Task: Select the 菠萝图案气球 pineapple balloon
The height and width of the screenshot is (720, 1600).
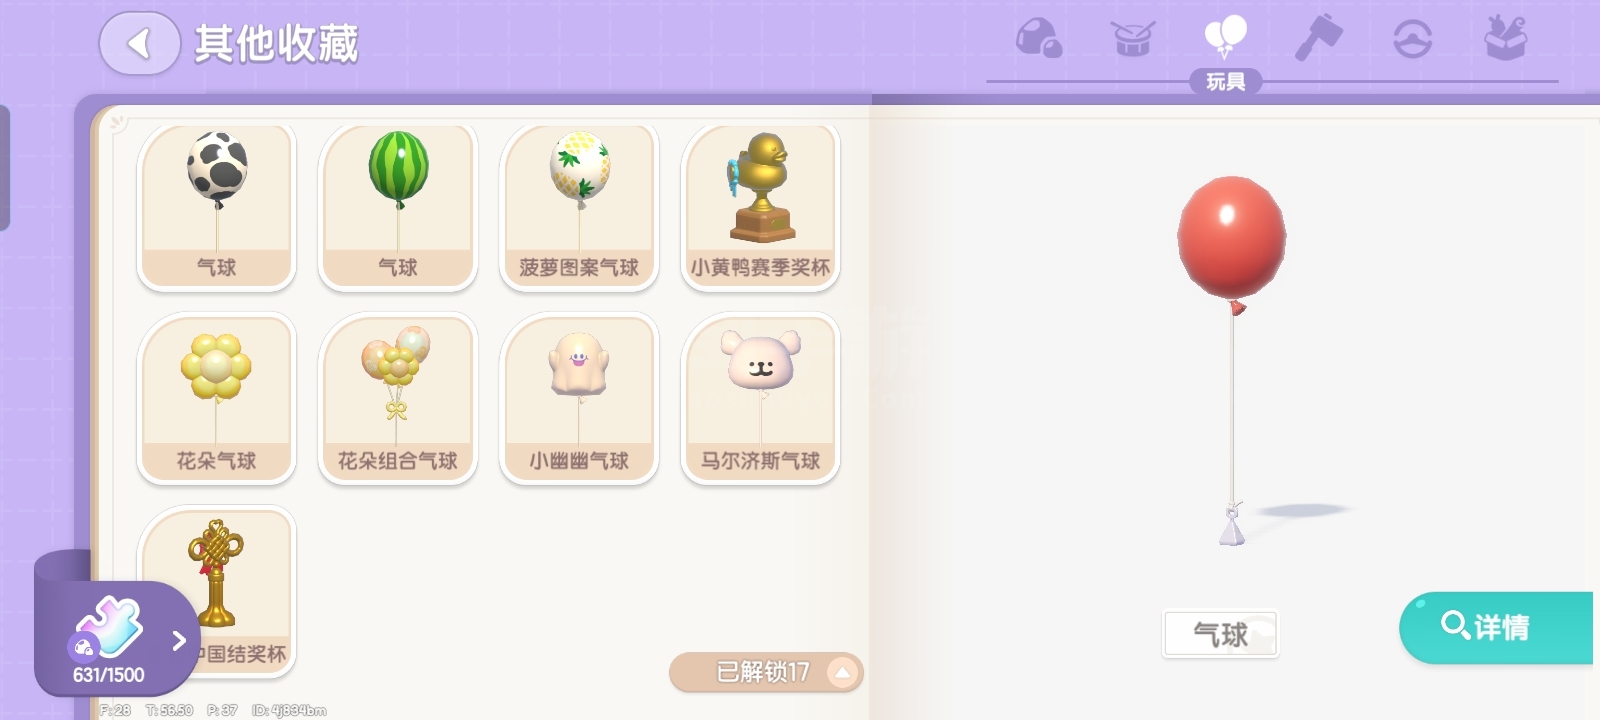Action: [579, 207]
